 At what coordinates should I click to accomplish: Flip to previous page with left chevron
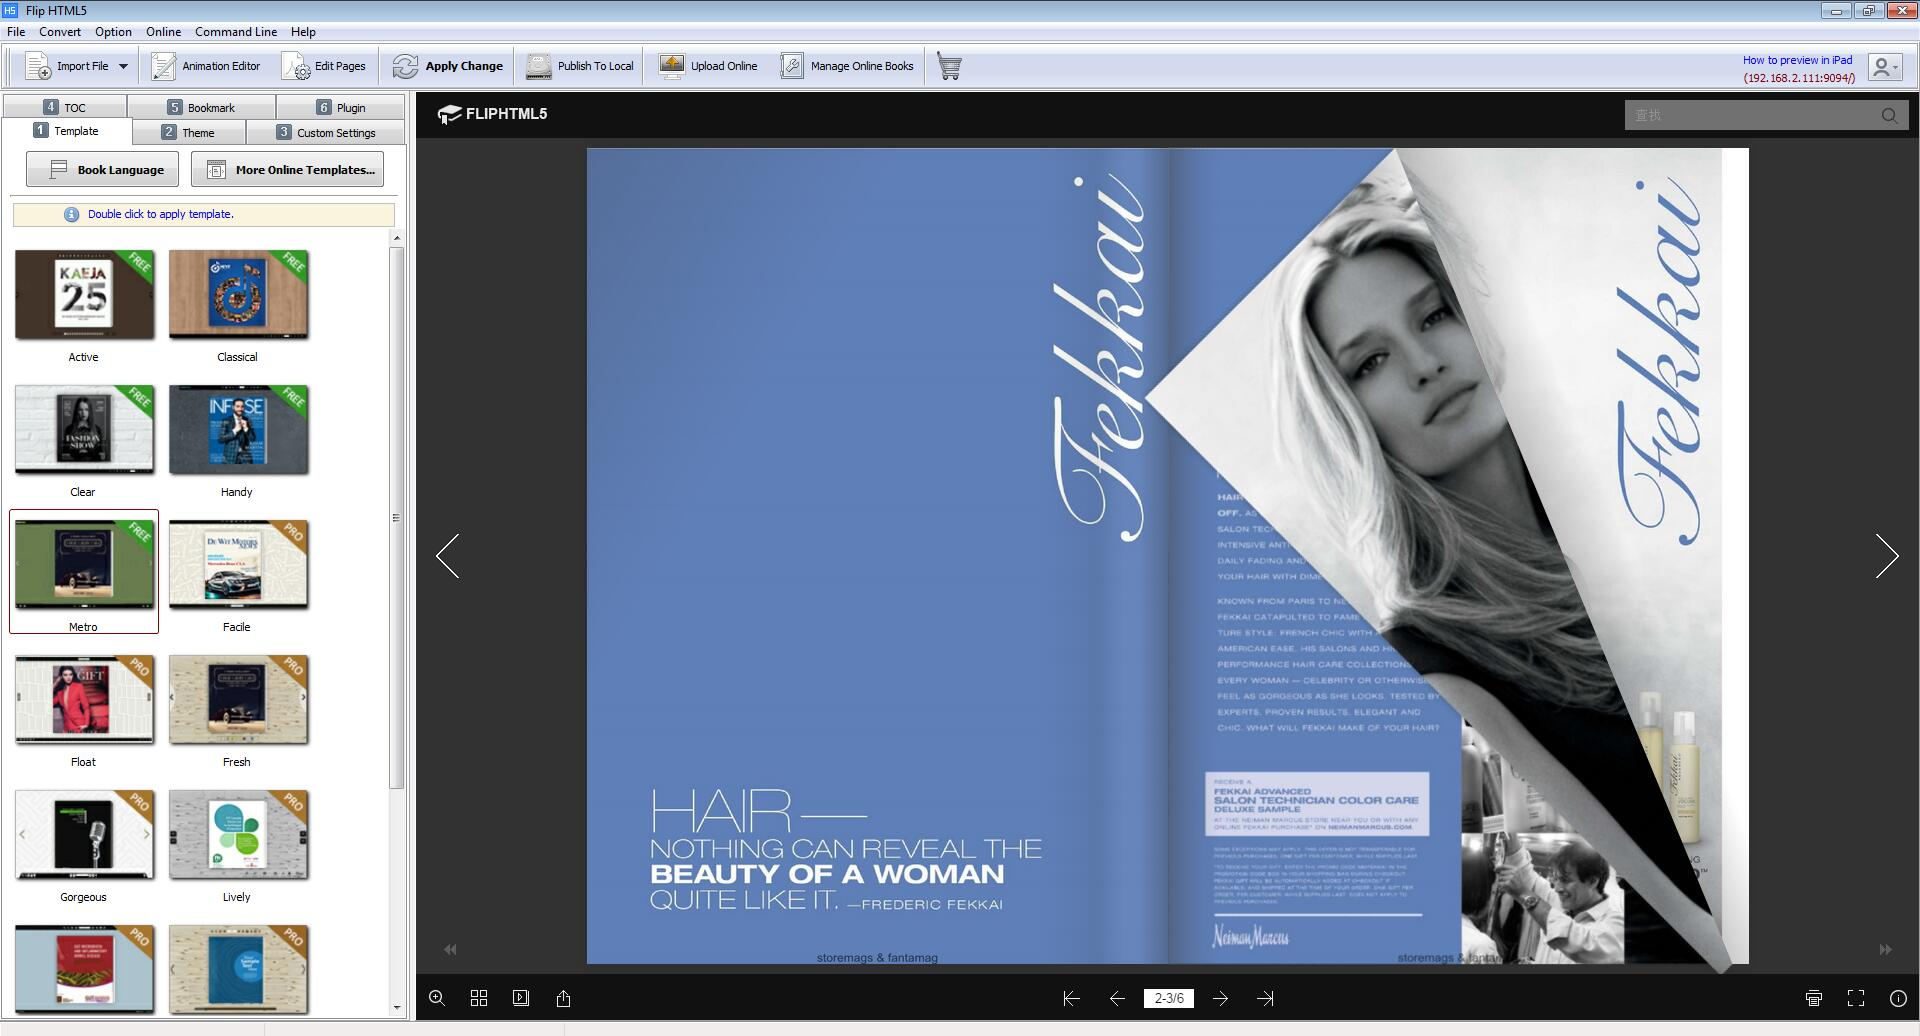click(x=448, y=556)
